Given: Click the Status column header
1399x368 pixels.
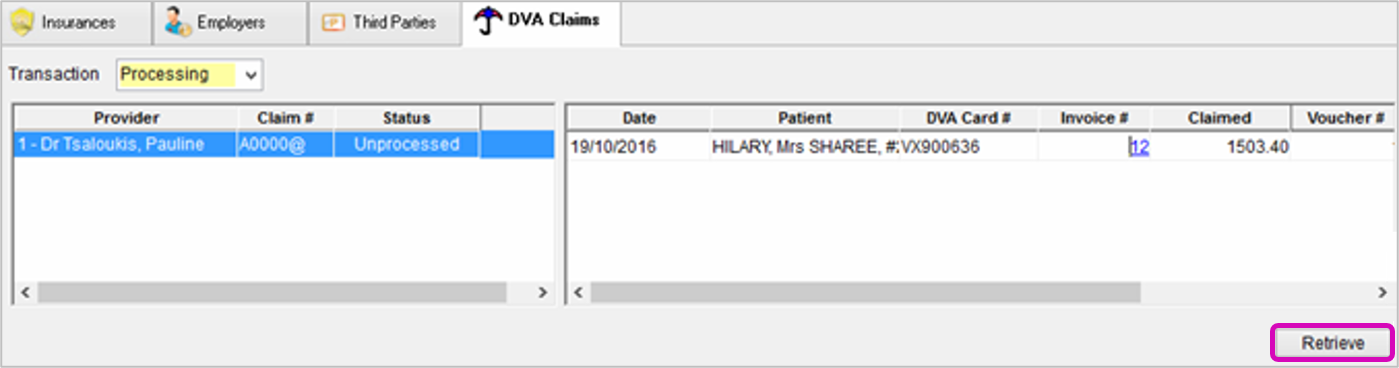Looking at the screenshot, I should (408, 118).
